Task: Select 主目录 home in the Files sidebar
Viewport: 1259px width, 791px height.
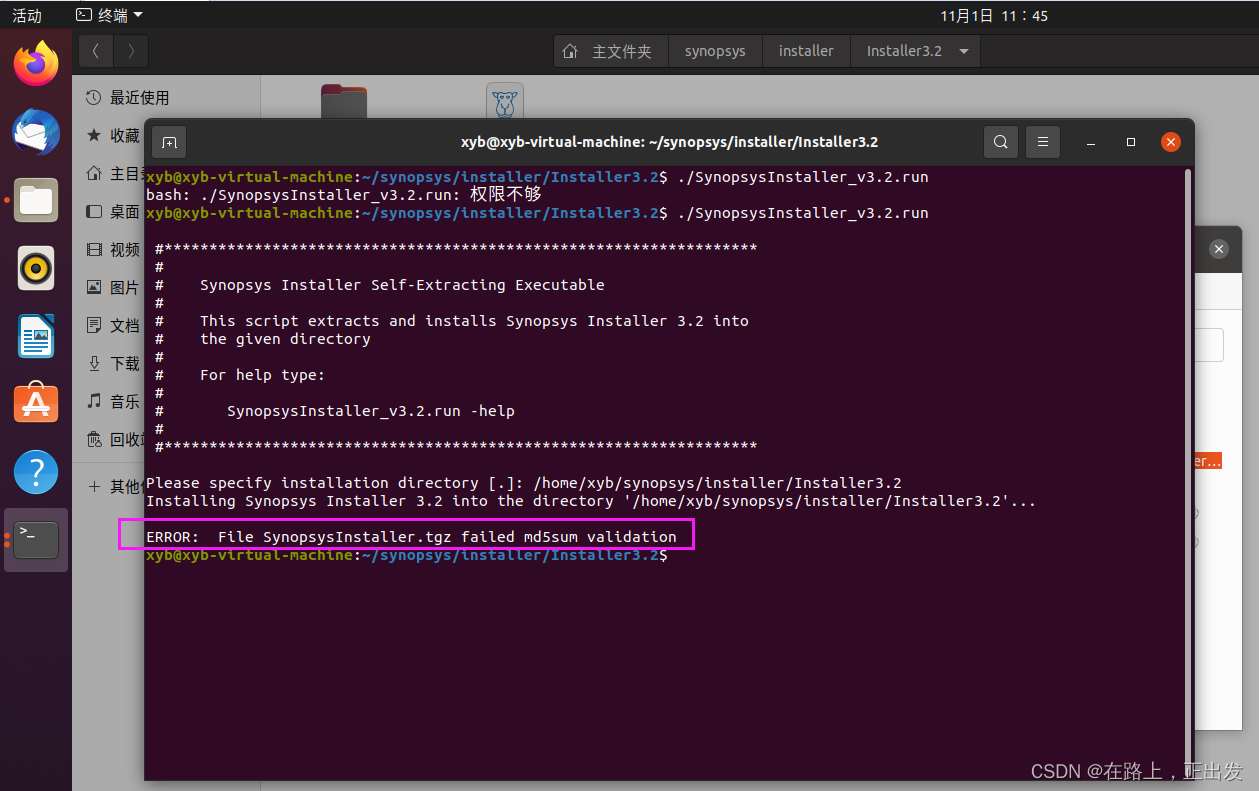Action: pos(114,173)
